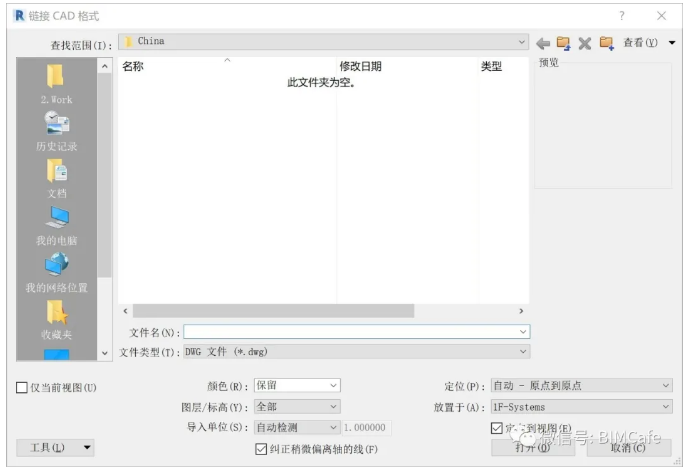
Task: Click the back arrow navigation icon
Action: [x=543, y=43]
